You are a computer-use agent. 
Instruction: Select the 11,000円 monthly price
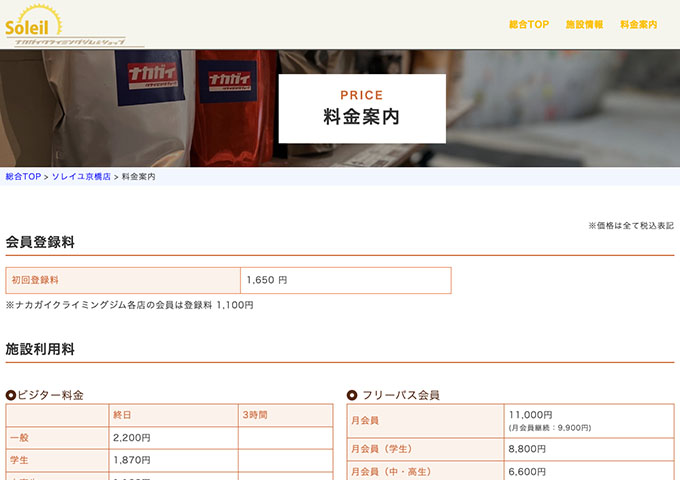[x=530, y=415]
